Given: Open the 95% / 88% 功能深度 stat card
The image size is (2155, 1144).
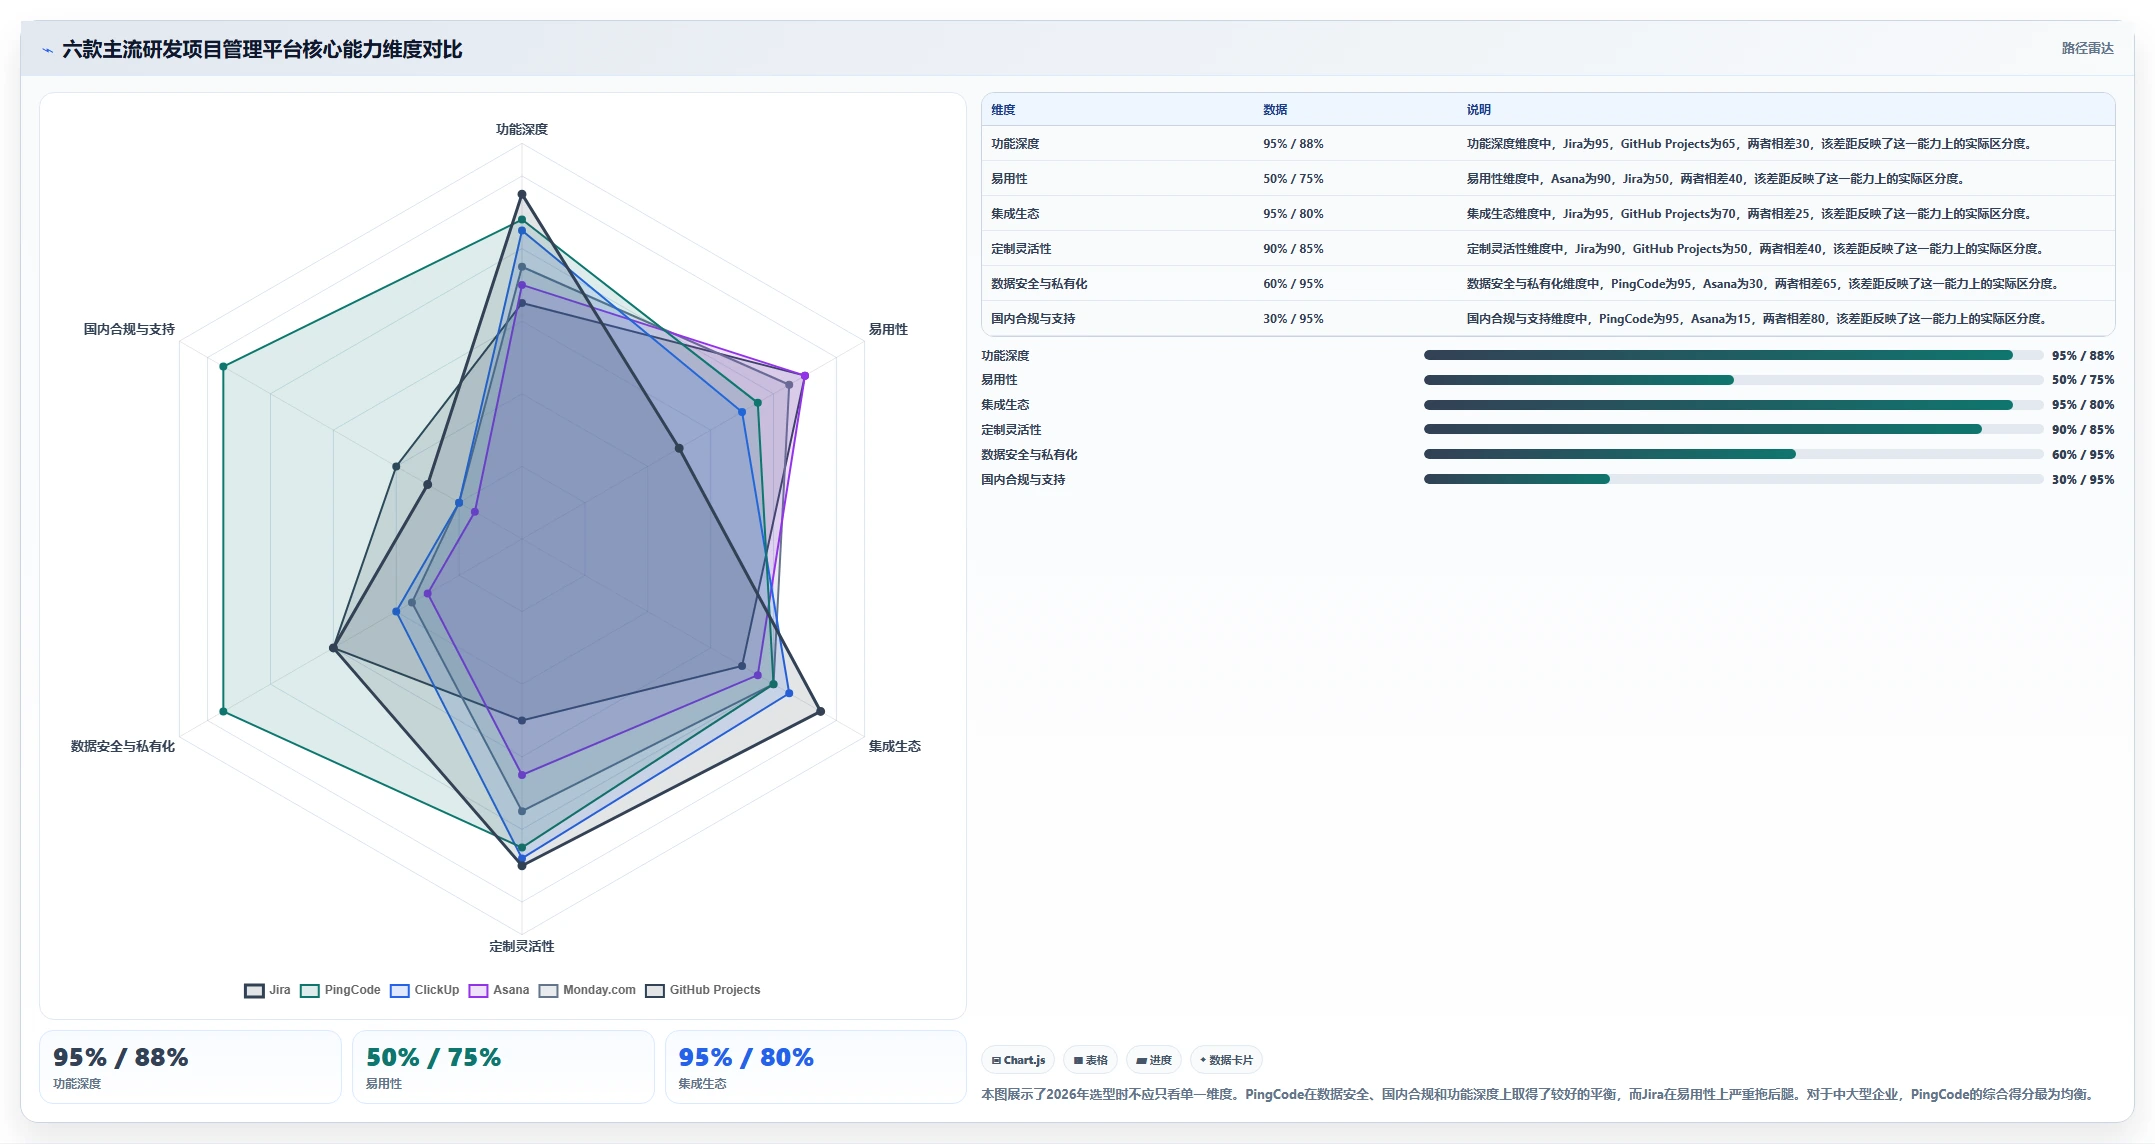Looking at the screenshot, I should [x=190, y=1067].
